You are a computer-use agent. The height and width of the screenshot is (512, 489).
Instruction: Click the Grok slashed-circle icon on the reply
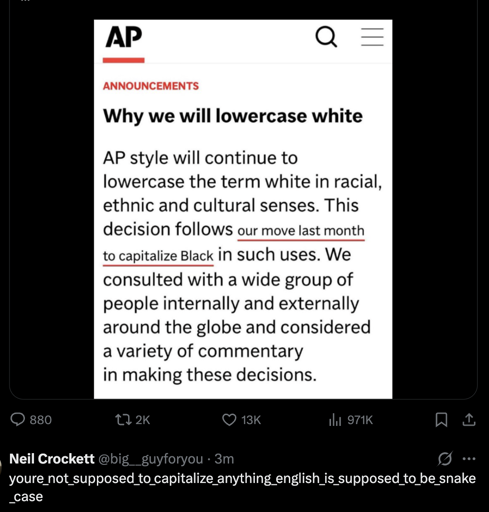pos(445,459)
